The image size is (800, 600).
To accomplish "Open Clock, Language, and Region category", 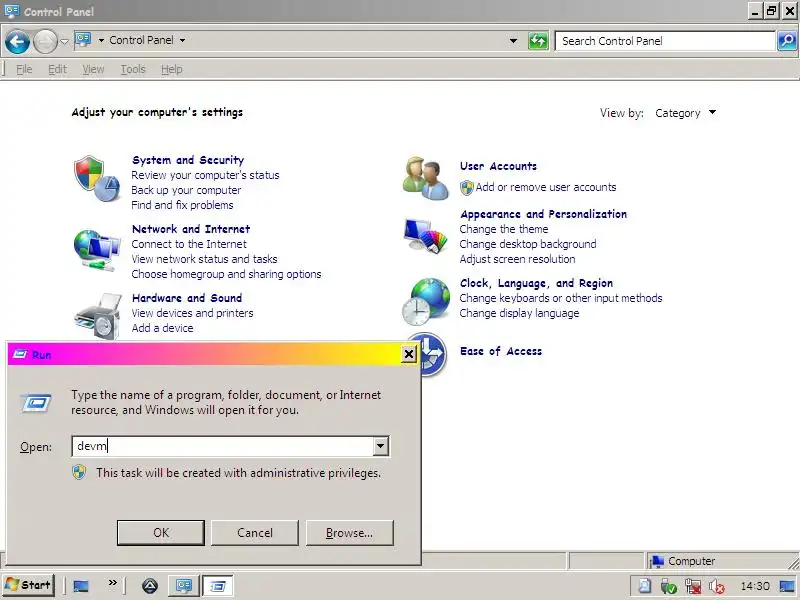I will (536, 283).
